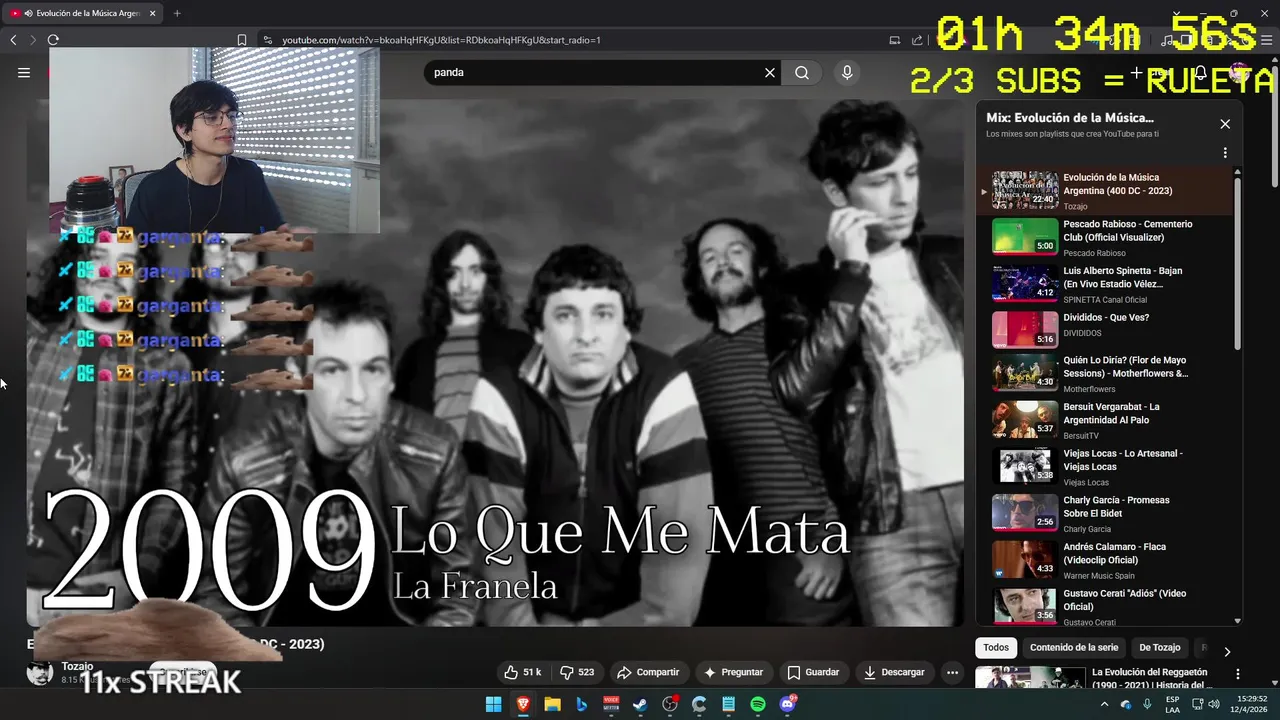Open the volume control in the tray
The image size is (1280, 720).
pos(1213,704)
